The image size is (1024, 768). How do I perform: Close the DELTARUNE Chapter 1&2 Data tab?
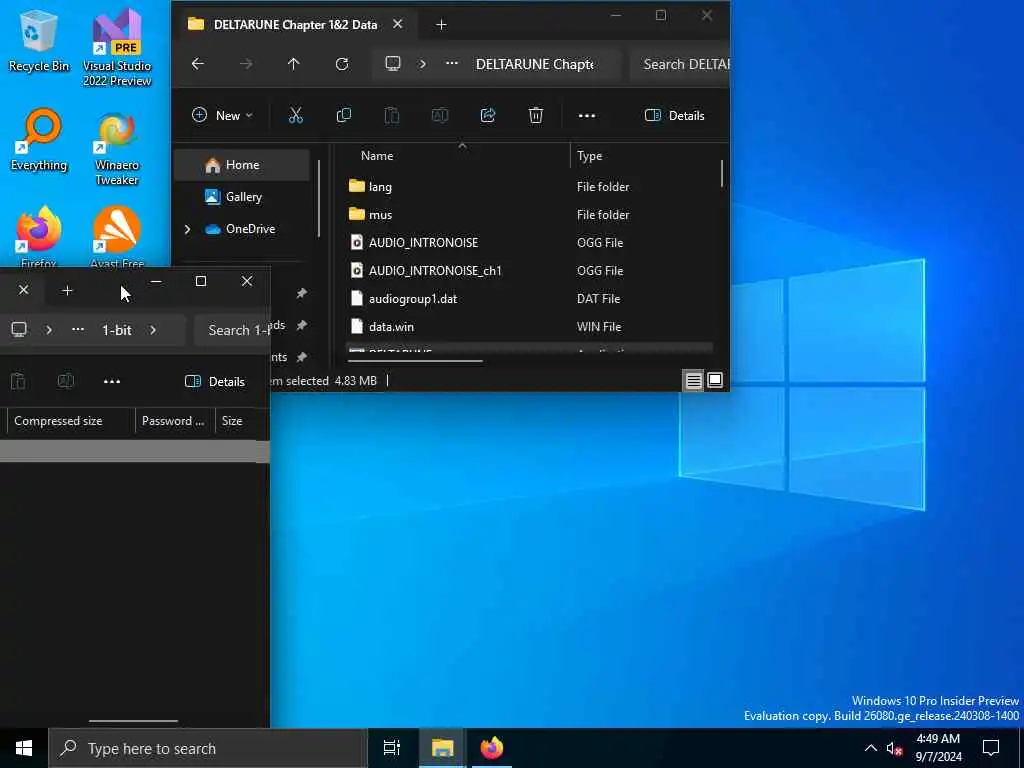click(x=398, y=25)
